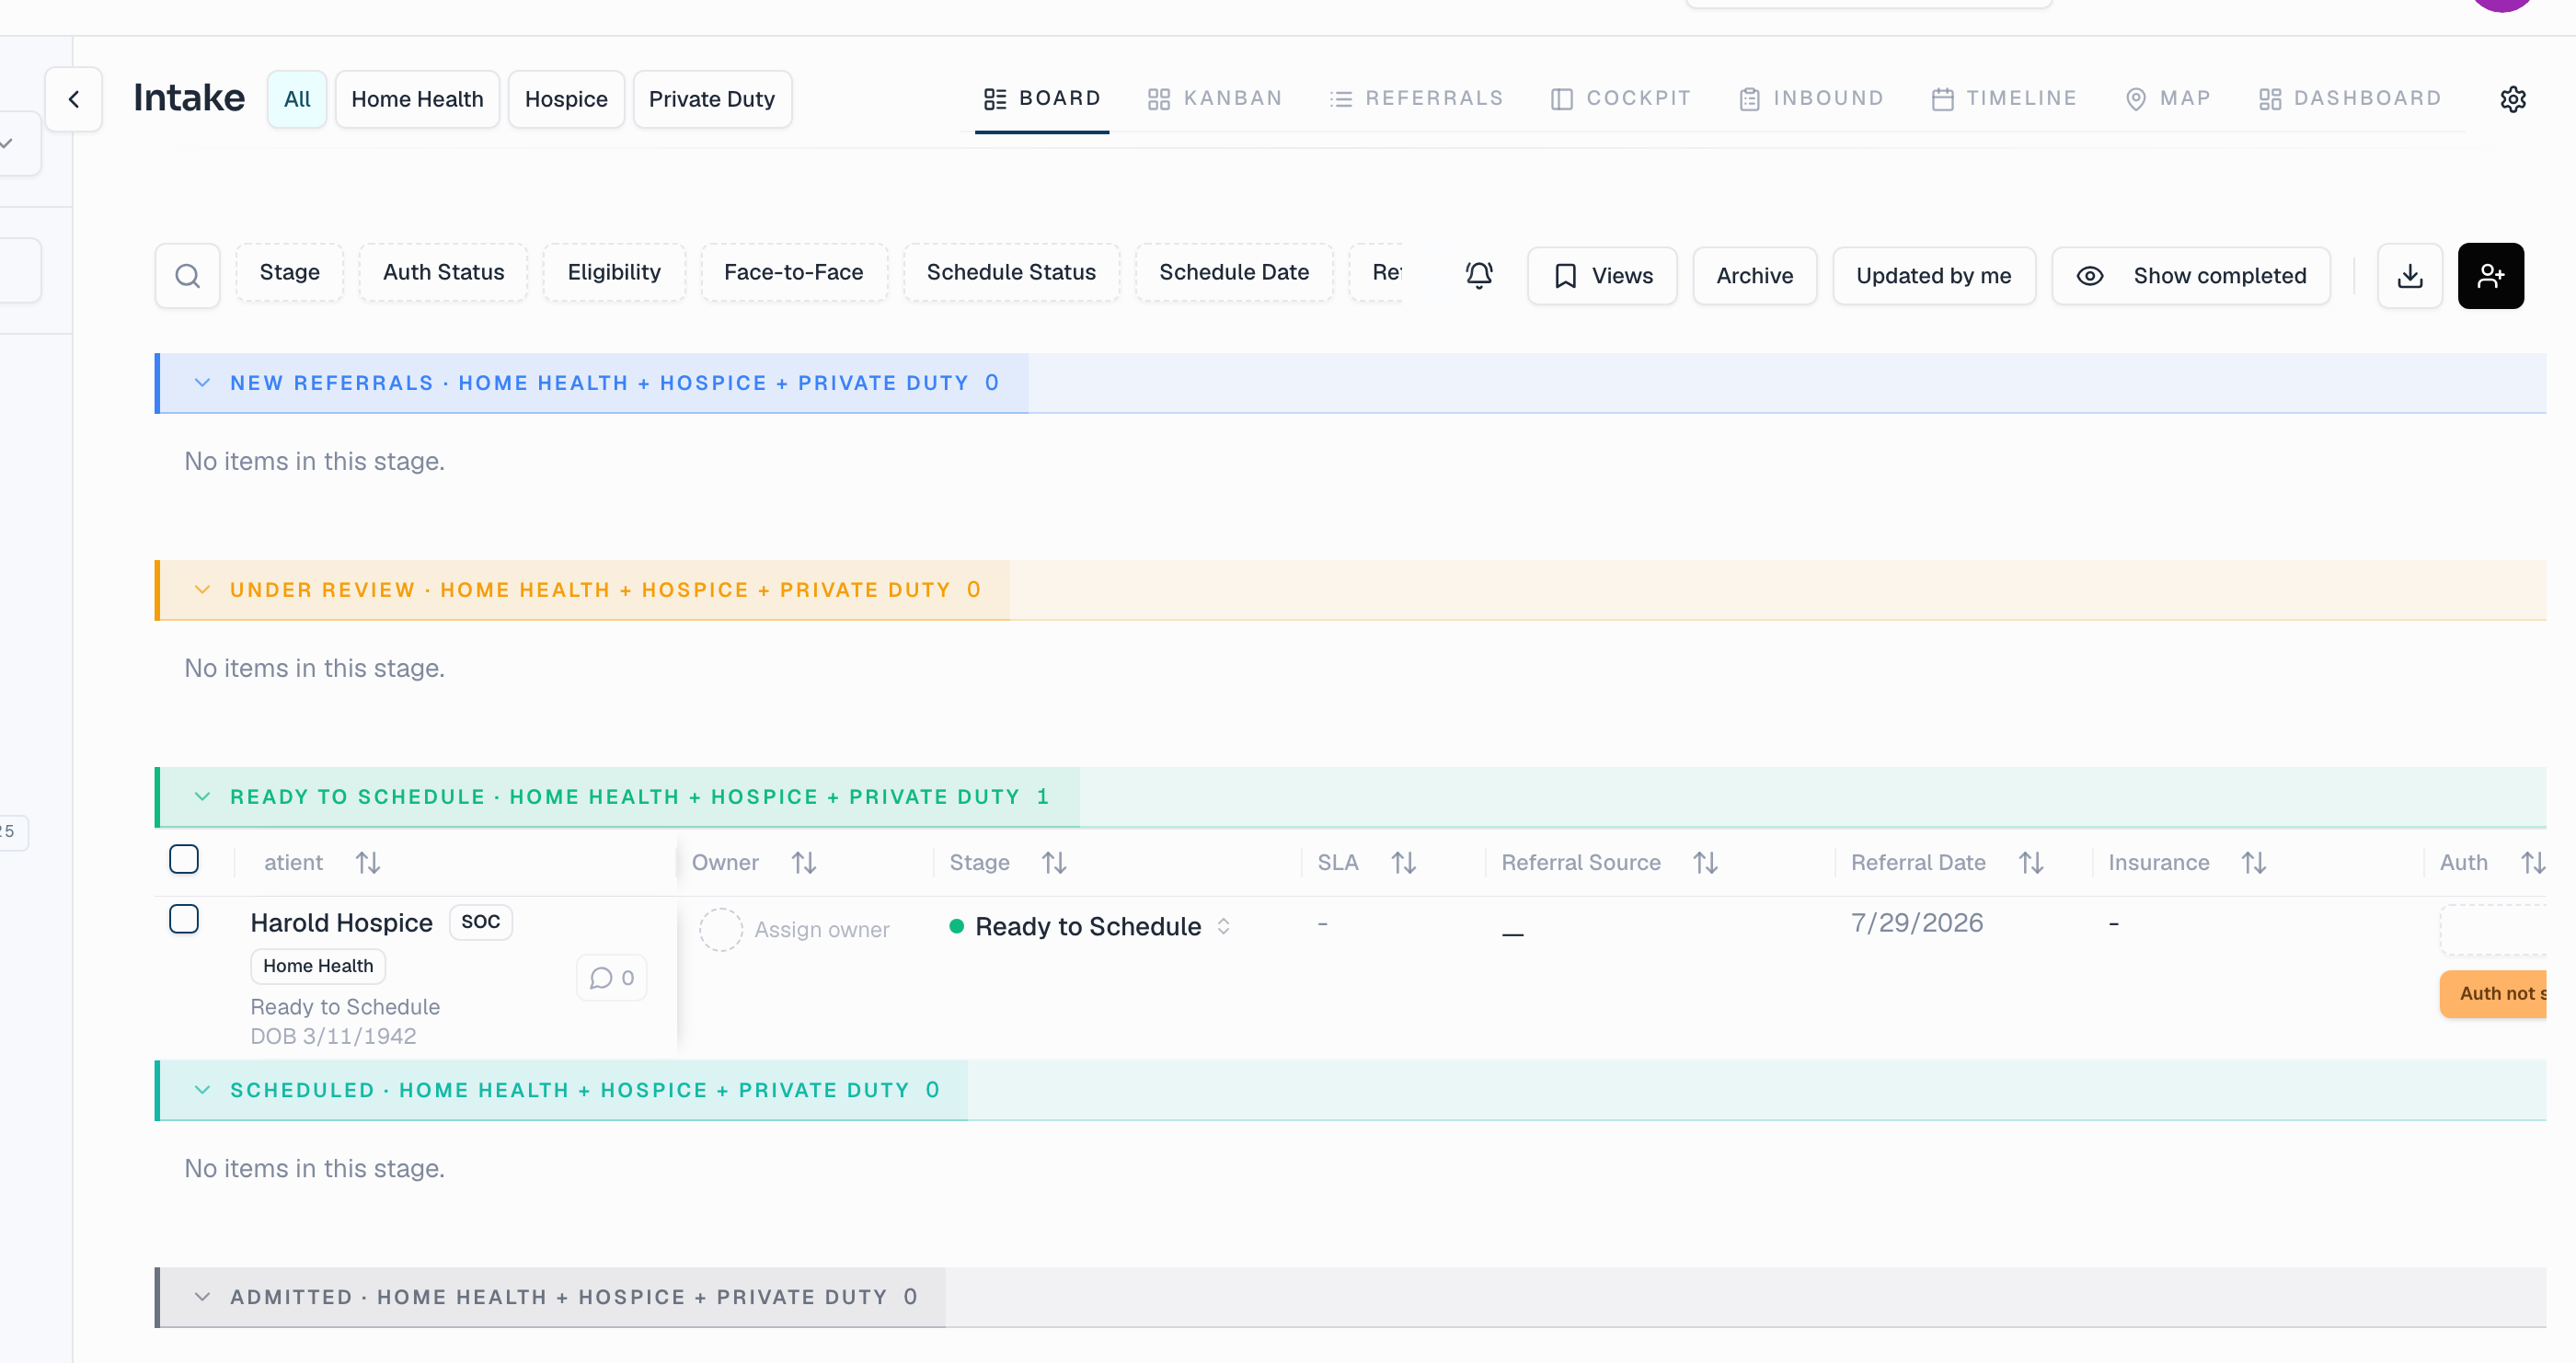Screen dimensions: 2576x1363
Task: Switch to the Cockpit tab
Action: pyautogui.click(x=1620, y=98)
